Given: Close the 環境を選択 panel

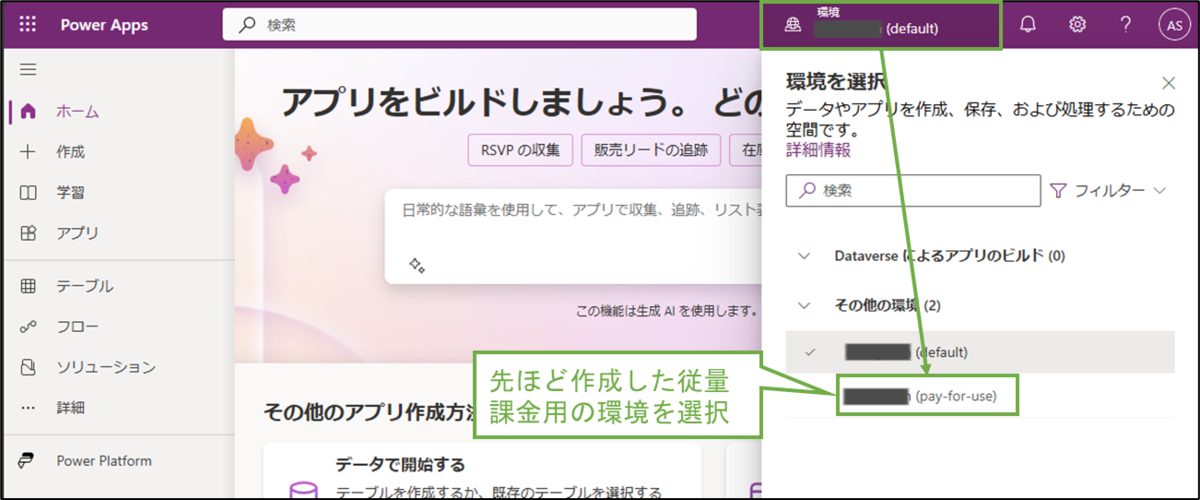Looking at the screenshot, I should 1168,84.
